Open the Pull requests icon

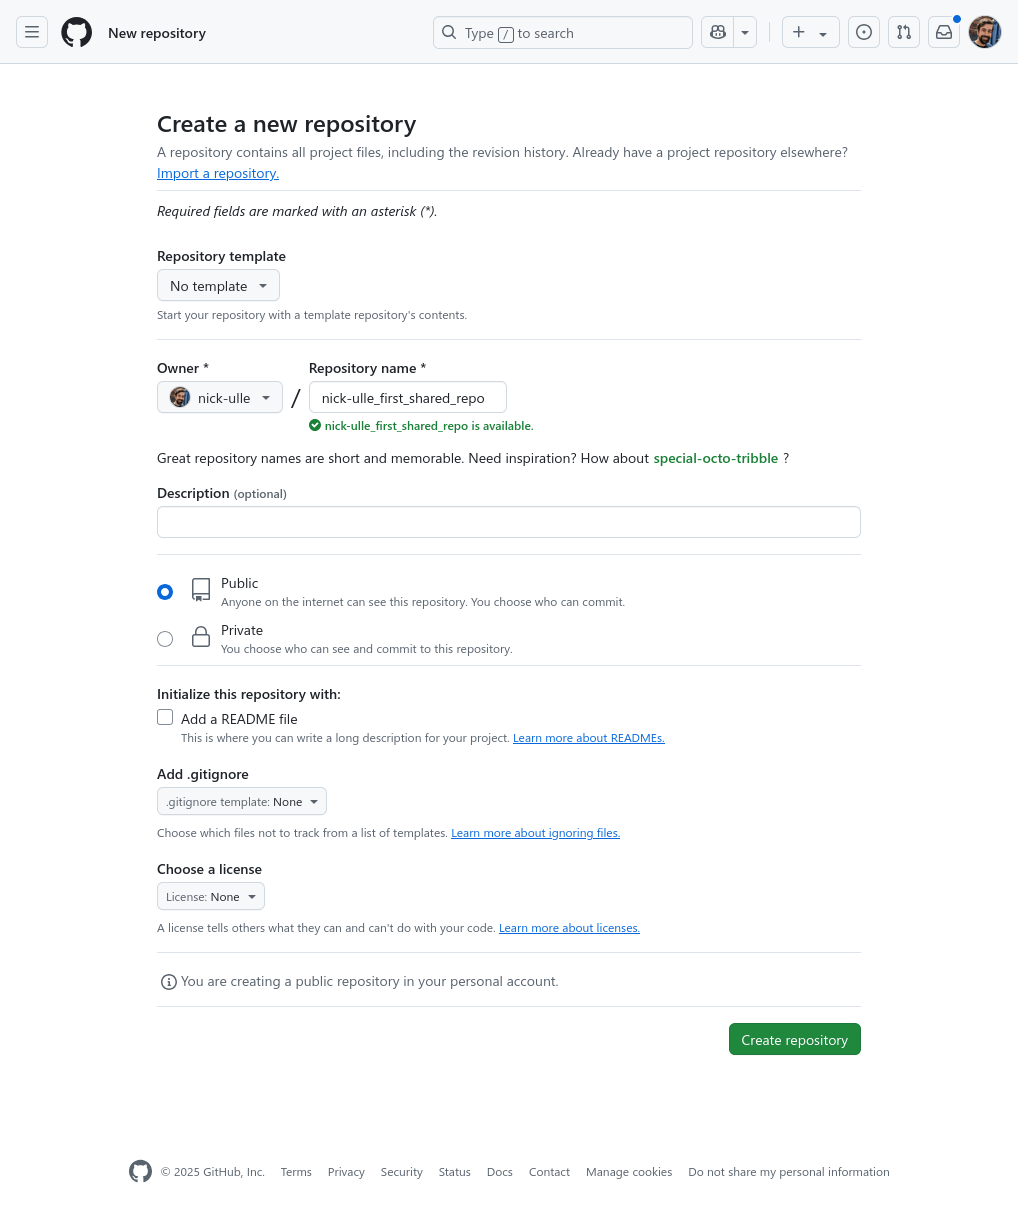coord(904,33)
